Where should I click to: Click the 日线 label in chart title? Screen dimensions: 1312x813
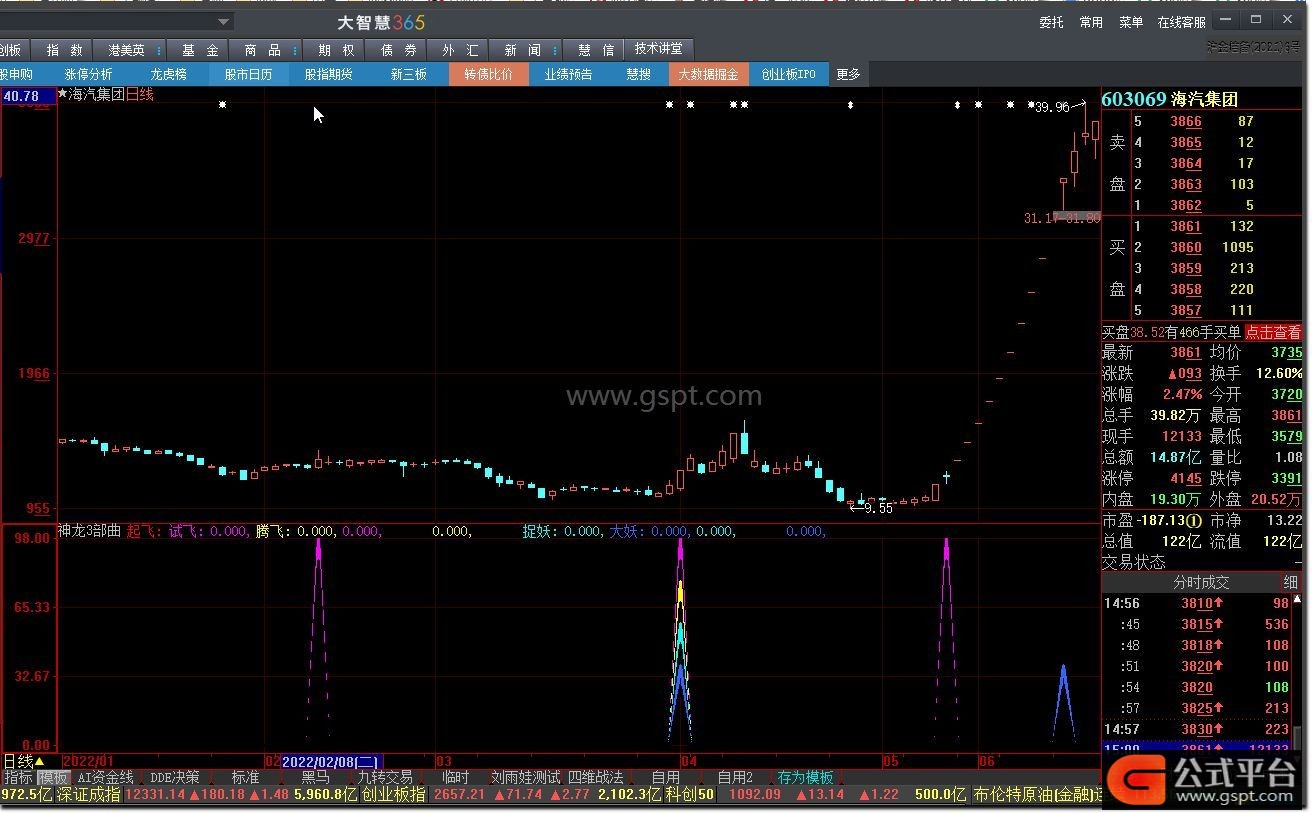pos(140,95)
